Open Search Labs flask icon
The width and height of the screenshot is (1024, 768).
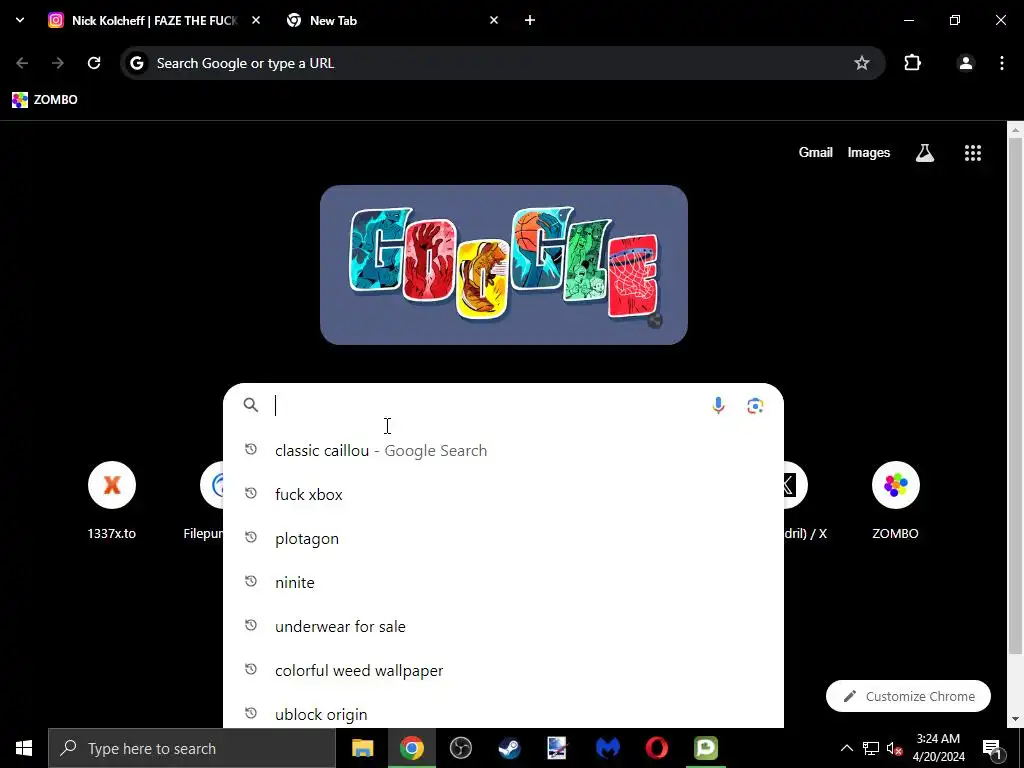click(x=925, y=153)
